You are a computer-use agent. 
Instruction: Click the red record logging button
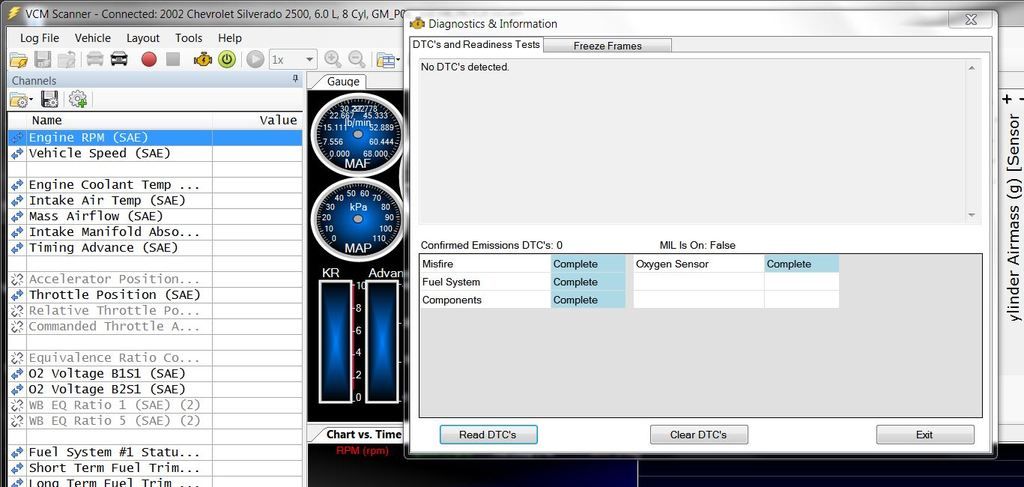tap(149, 59)
